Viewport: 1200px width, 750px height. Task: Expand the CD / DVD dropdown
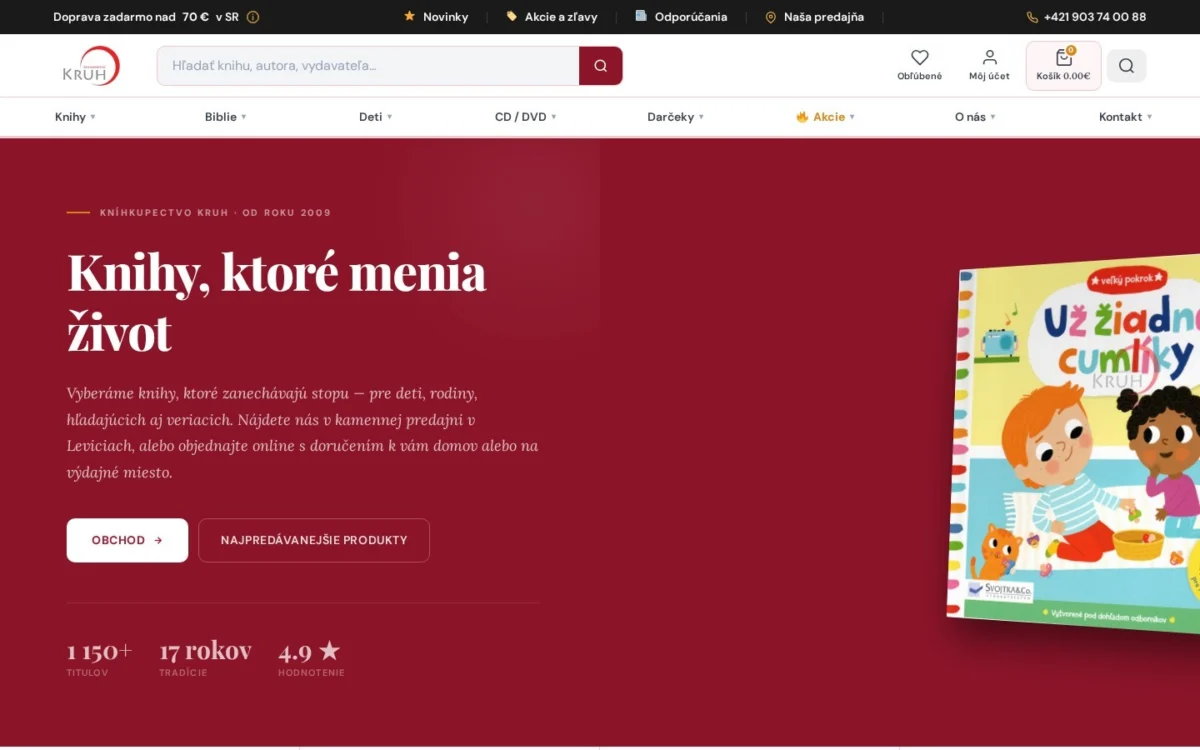coord(526,117)
